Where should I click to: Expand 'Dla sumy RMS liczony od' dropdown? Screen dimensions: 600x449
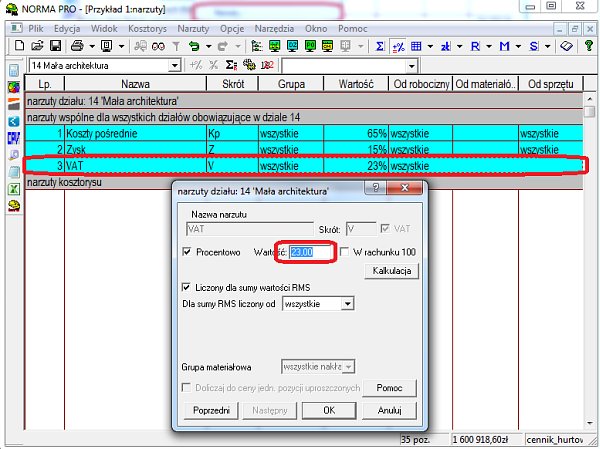(x=346, y=302)
